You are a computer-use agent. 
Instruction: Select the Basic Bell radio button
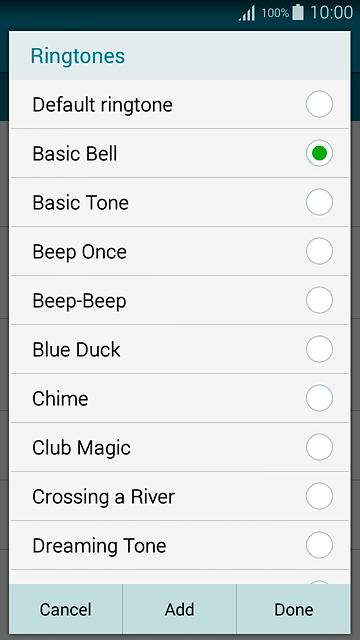pos(319,153)
